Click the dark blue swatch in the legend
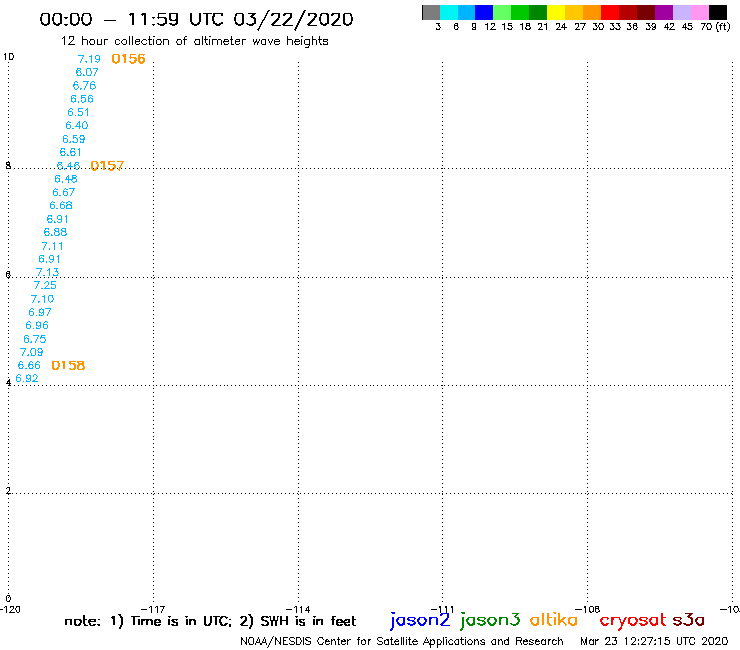 coord(484,12)
